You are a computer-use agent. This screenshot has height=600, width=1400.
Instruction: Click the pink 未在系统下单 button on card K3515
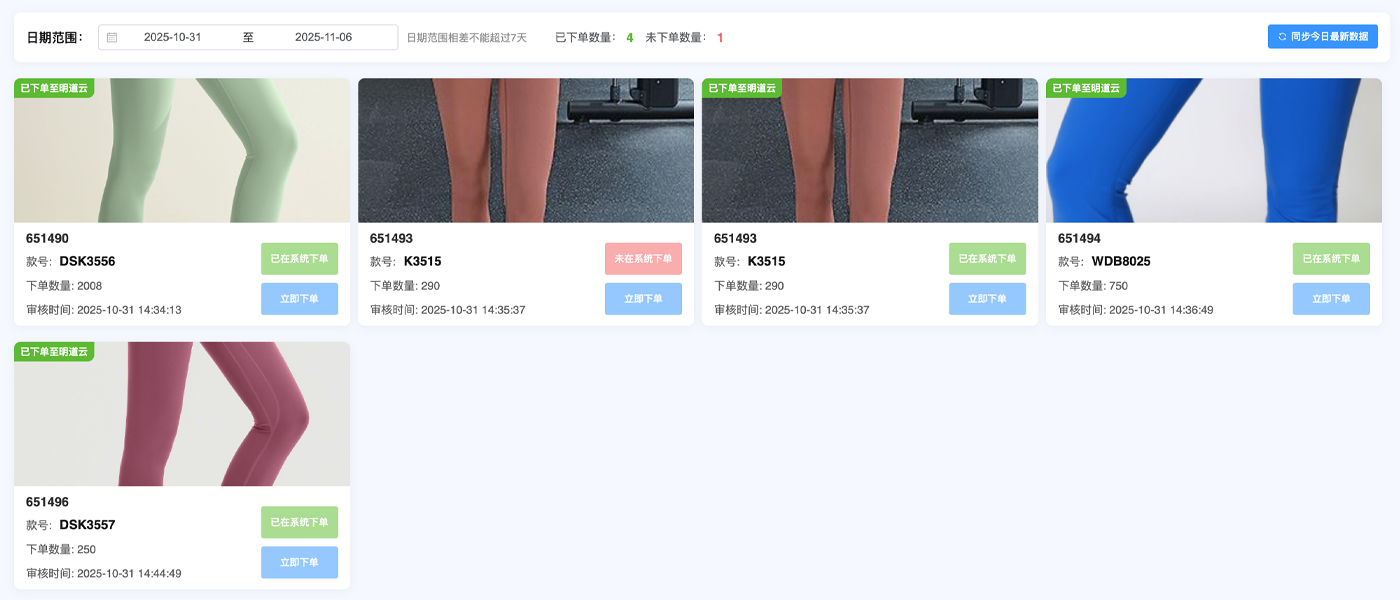643,258
